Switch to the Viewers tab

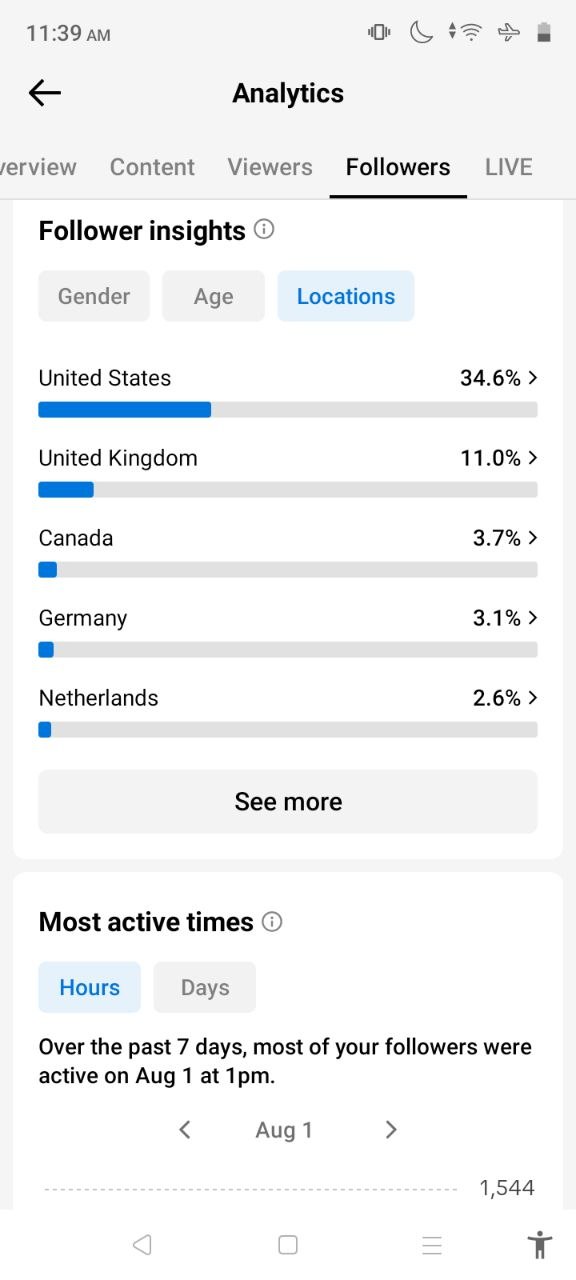270,167
